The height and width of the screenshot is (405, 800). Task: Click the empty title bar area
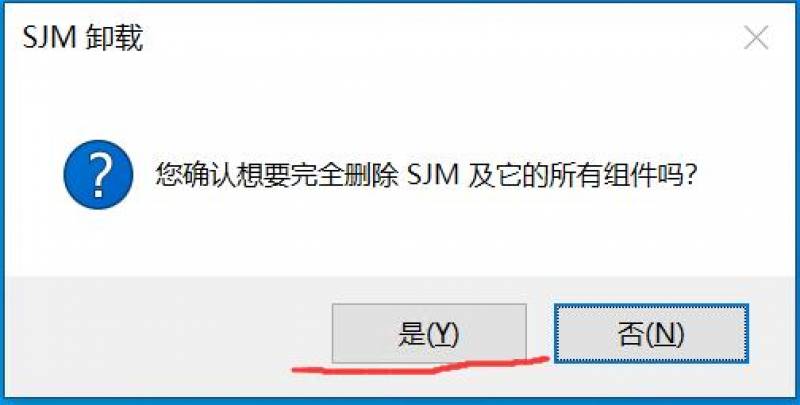point(439,38)
